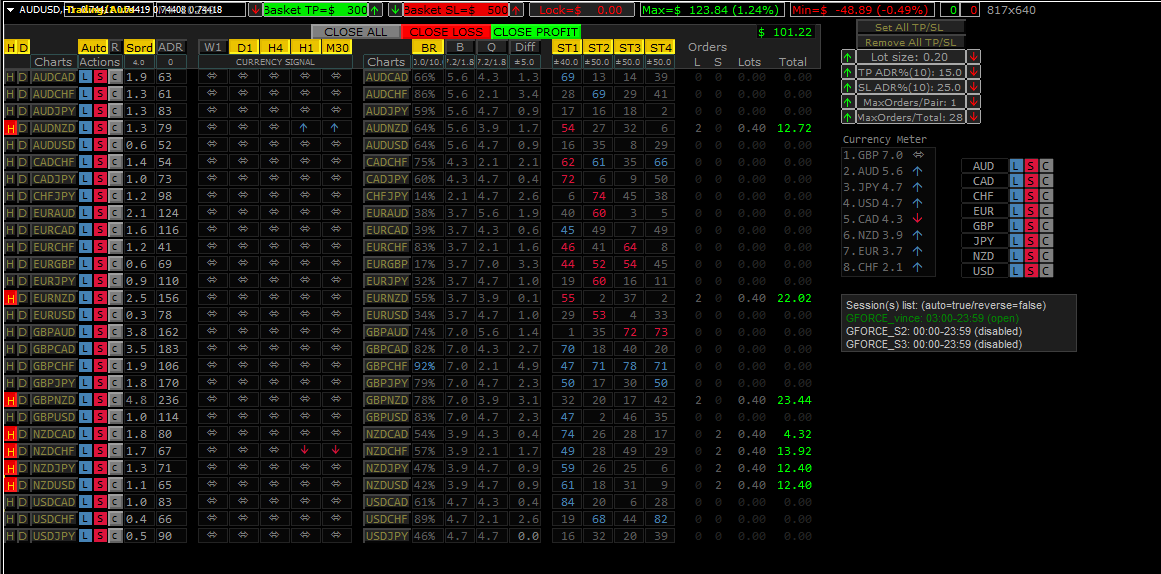
Task: Click red S for USD currency basket
Action: pyautogui.click(x=1031, y=271)
